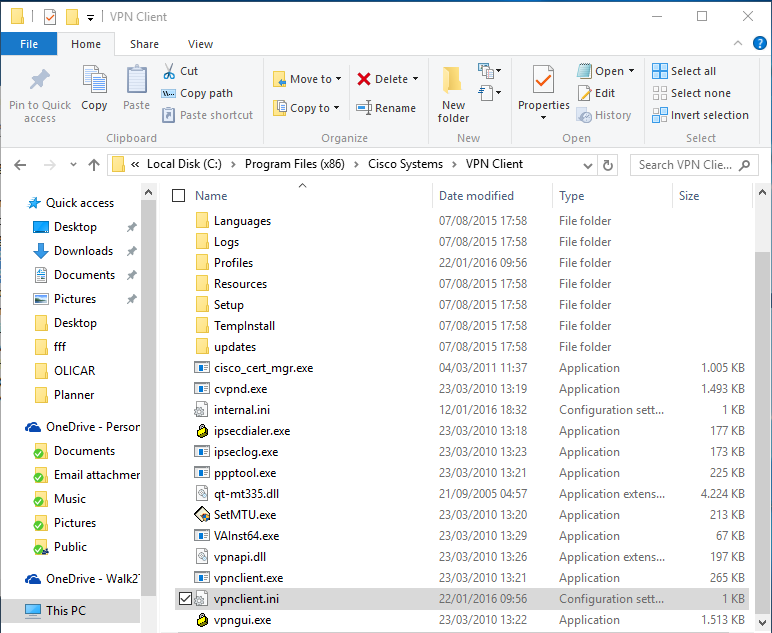The width and height of the screenshot is (772, 633).
Task: Collapse the ribbon with chevron
Action: [738, 43]
